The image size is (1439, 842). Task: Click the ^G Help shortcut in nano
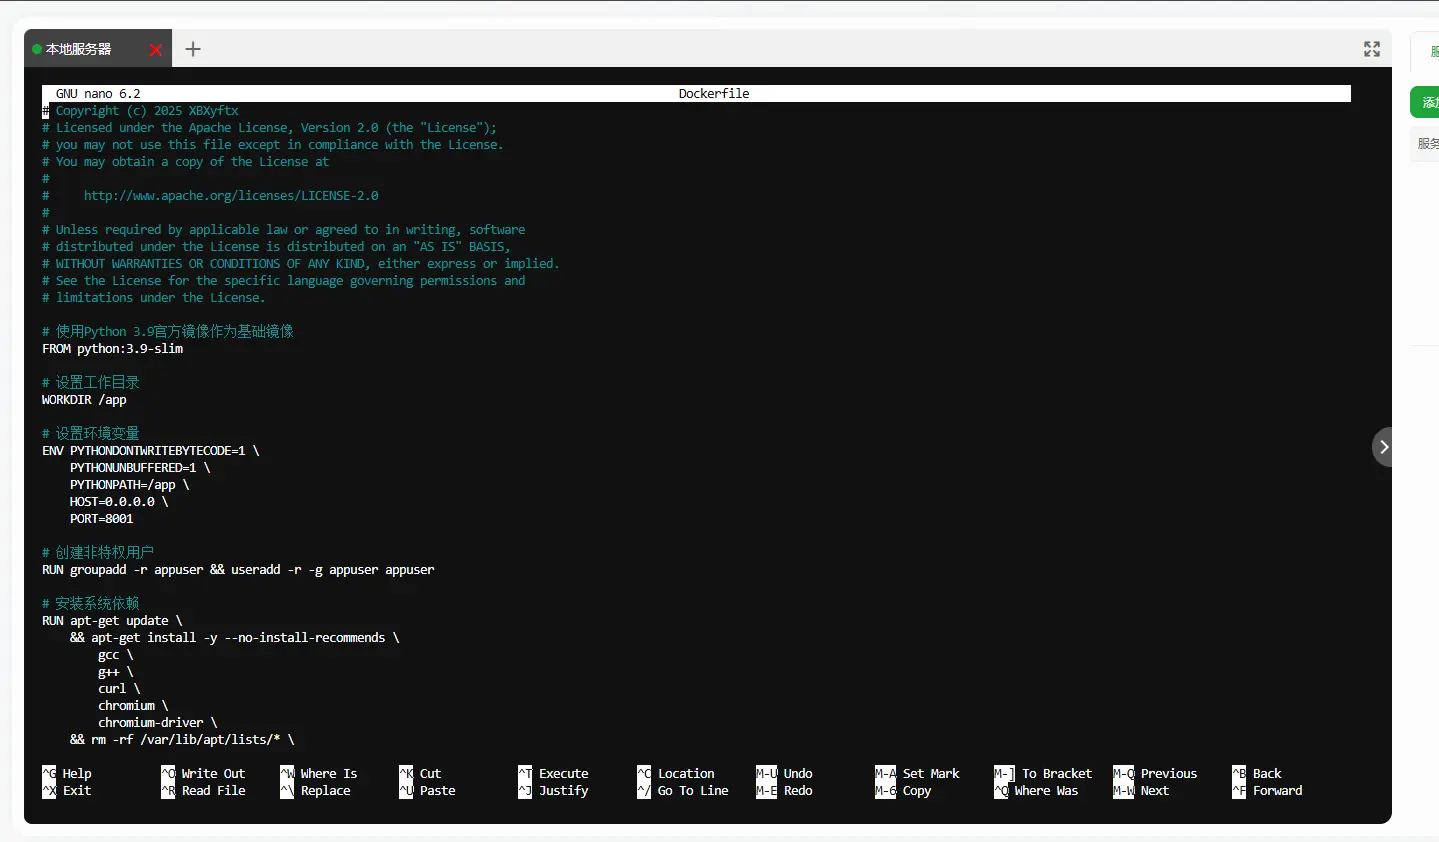(x=67, y=774)
